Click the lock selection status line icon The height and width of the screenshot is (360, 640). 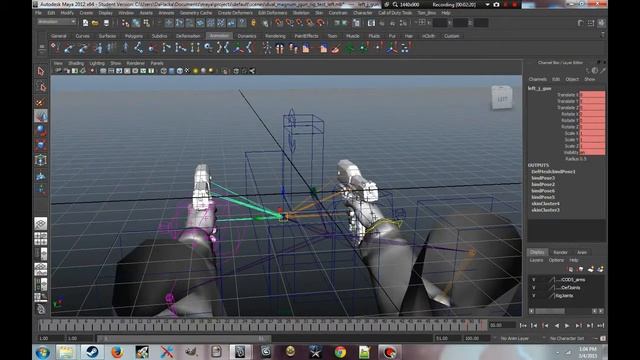[253, 23]
